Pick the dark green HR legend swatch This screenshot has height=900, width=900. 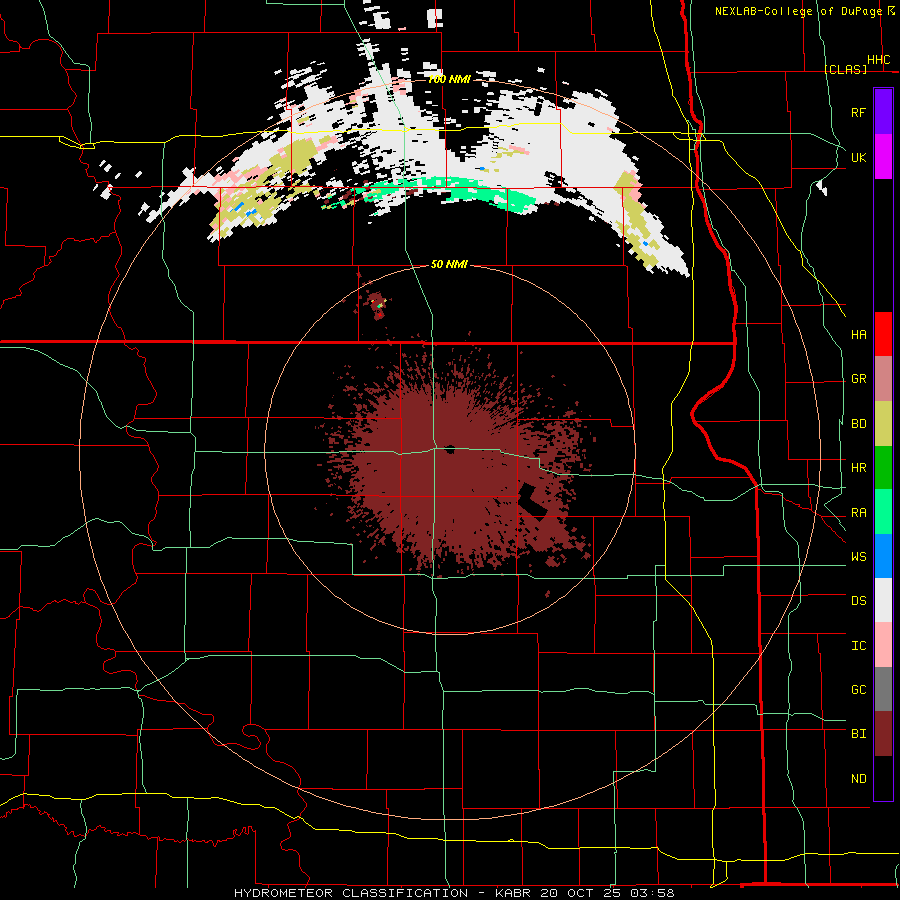click(883, 468)
